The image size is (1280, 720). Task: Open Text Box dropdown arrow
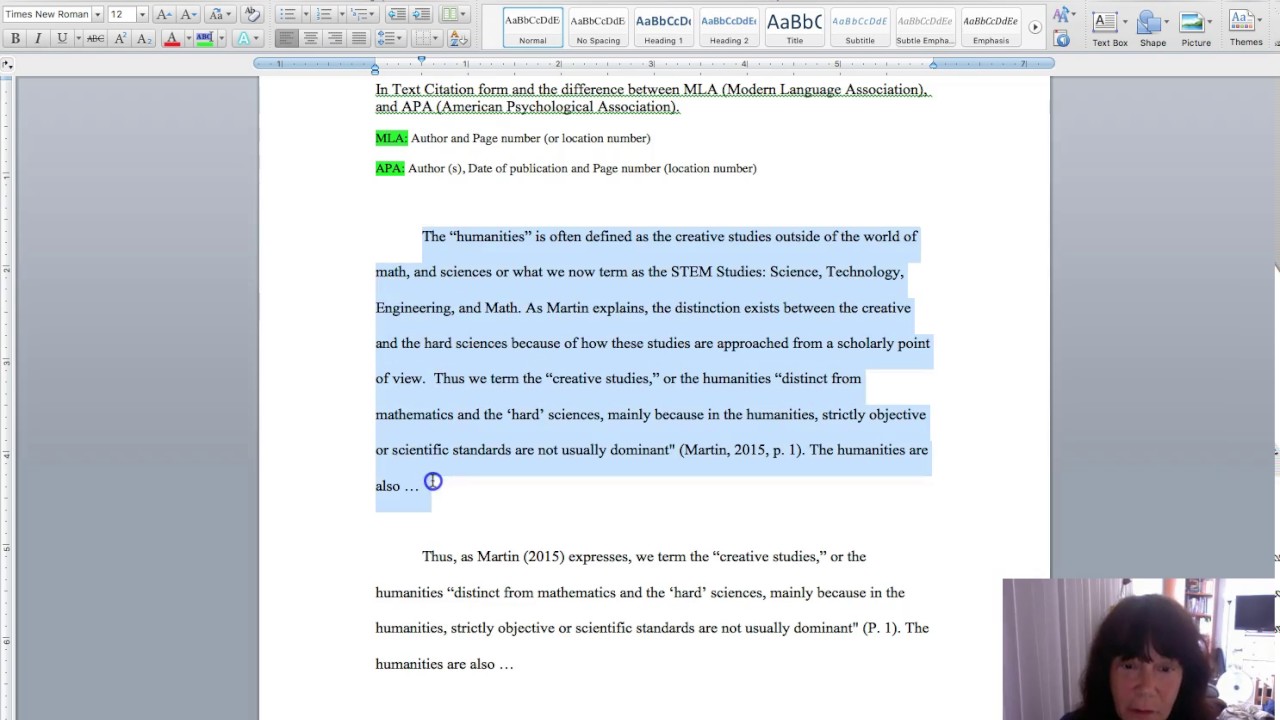(x=1125, y=21)
